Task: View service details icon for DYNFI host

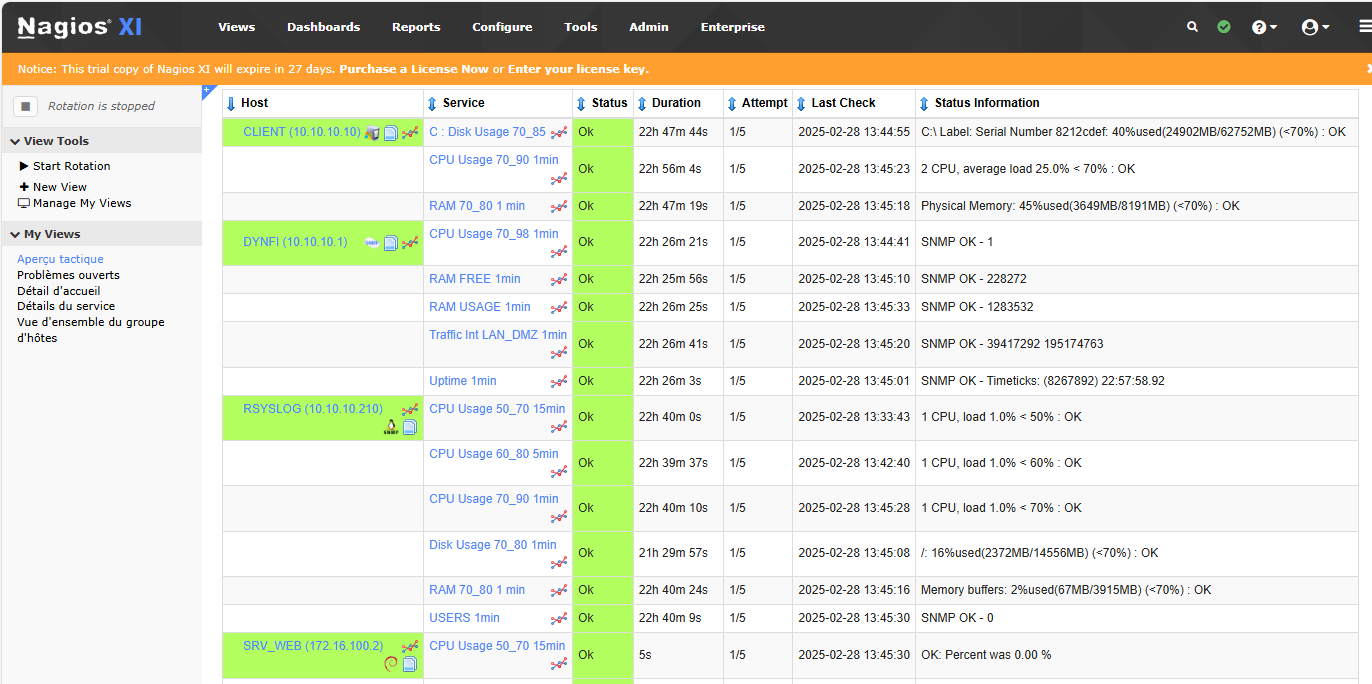Action: [x=391, y=243]
